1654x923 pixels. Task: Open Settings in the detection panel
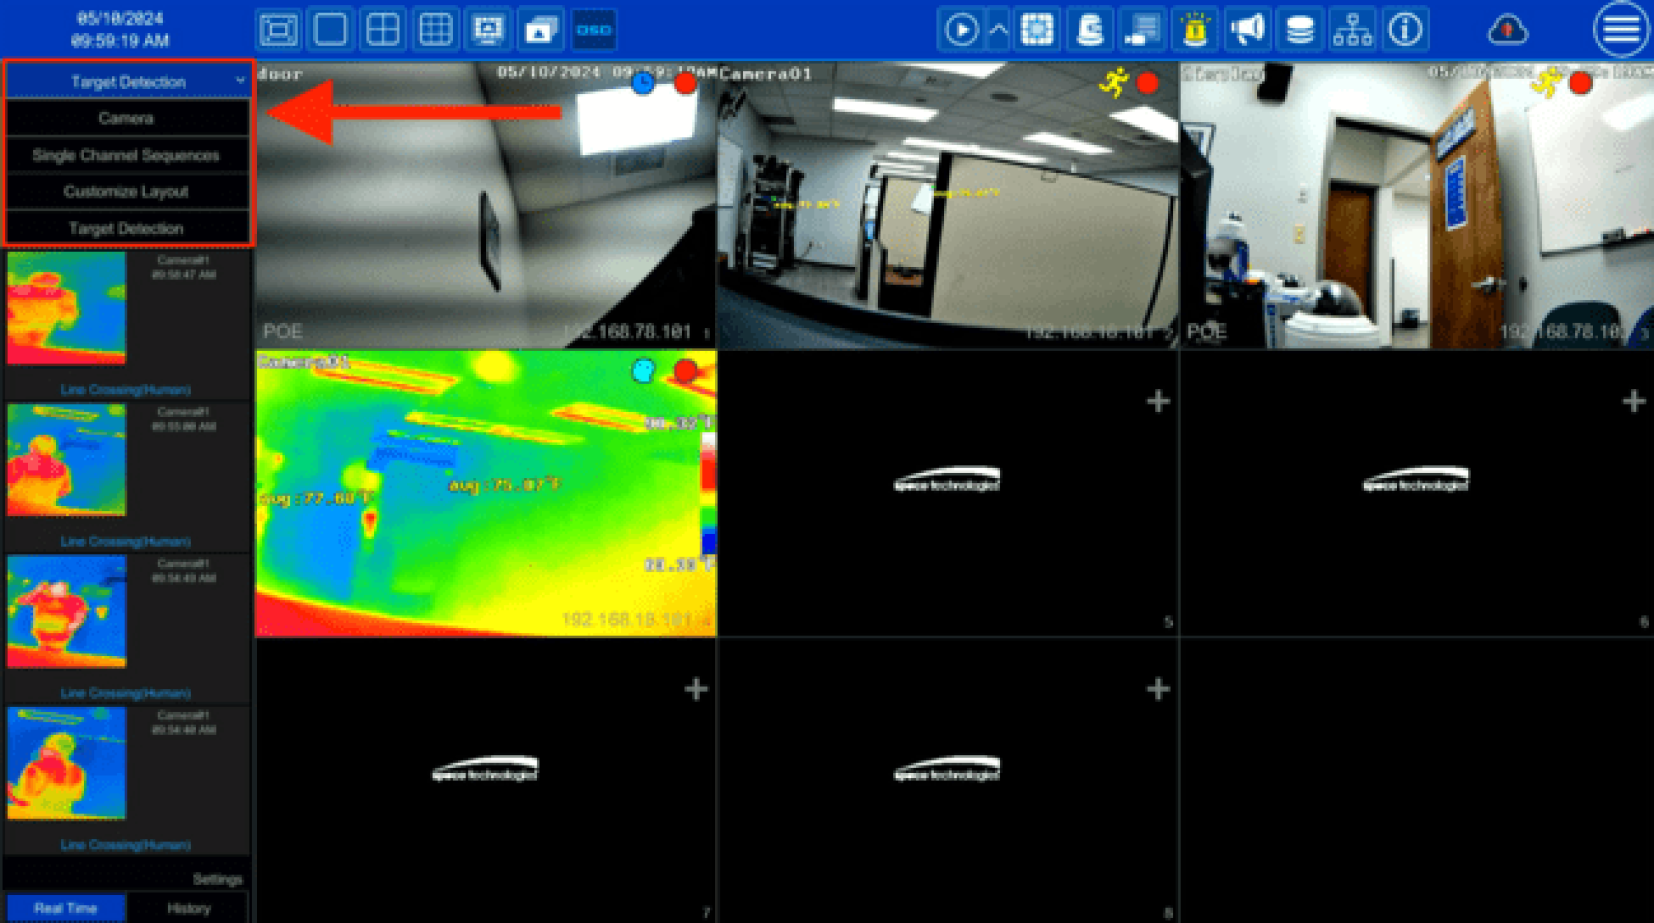click(217, 879)
